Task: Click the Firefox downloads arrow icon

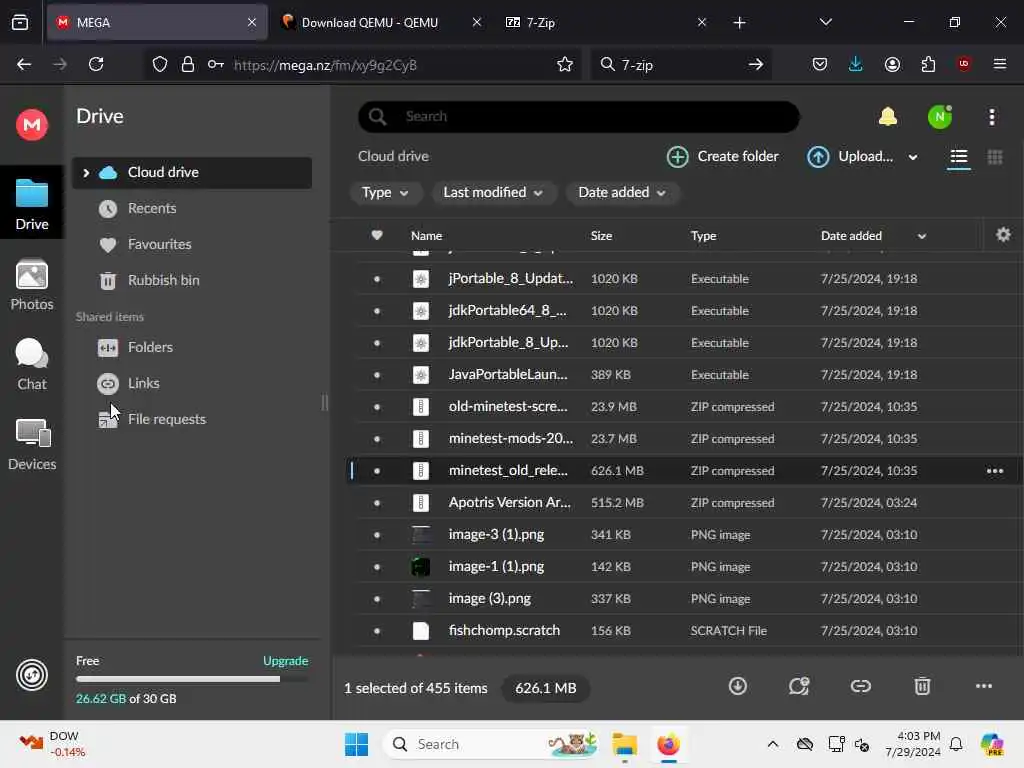Action: [x=855, y=64]
